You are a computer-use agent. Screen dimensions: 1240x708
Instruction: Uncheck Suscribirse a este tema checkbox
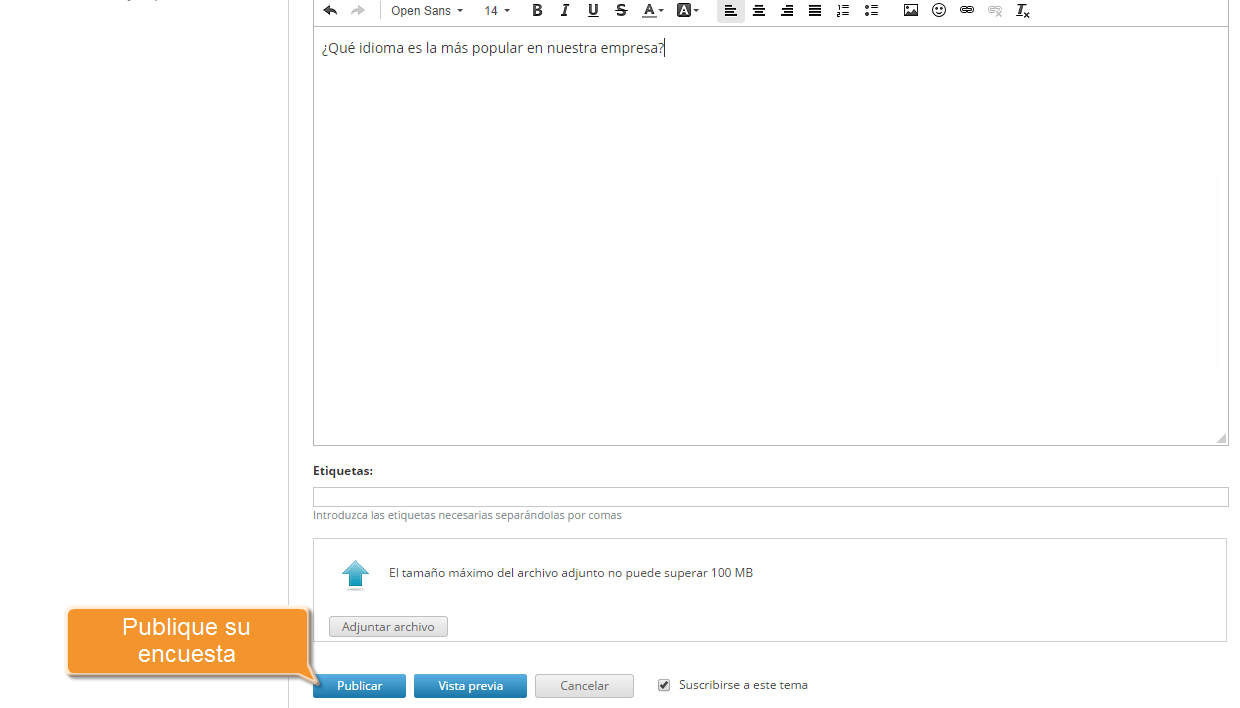(x=664, y=685)
